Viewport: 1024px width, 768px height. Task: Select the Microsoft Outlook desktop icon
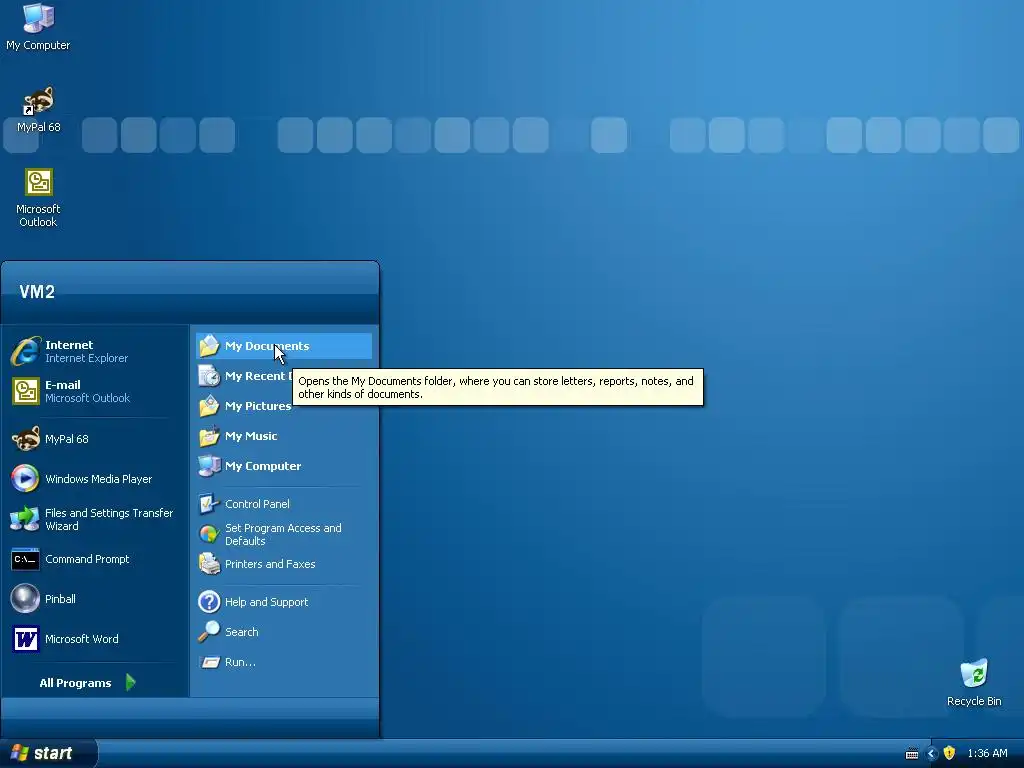38,198
